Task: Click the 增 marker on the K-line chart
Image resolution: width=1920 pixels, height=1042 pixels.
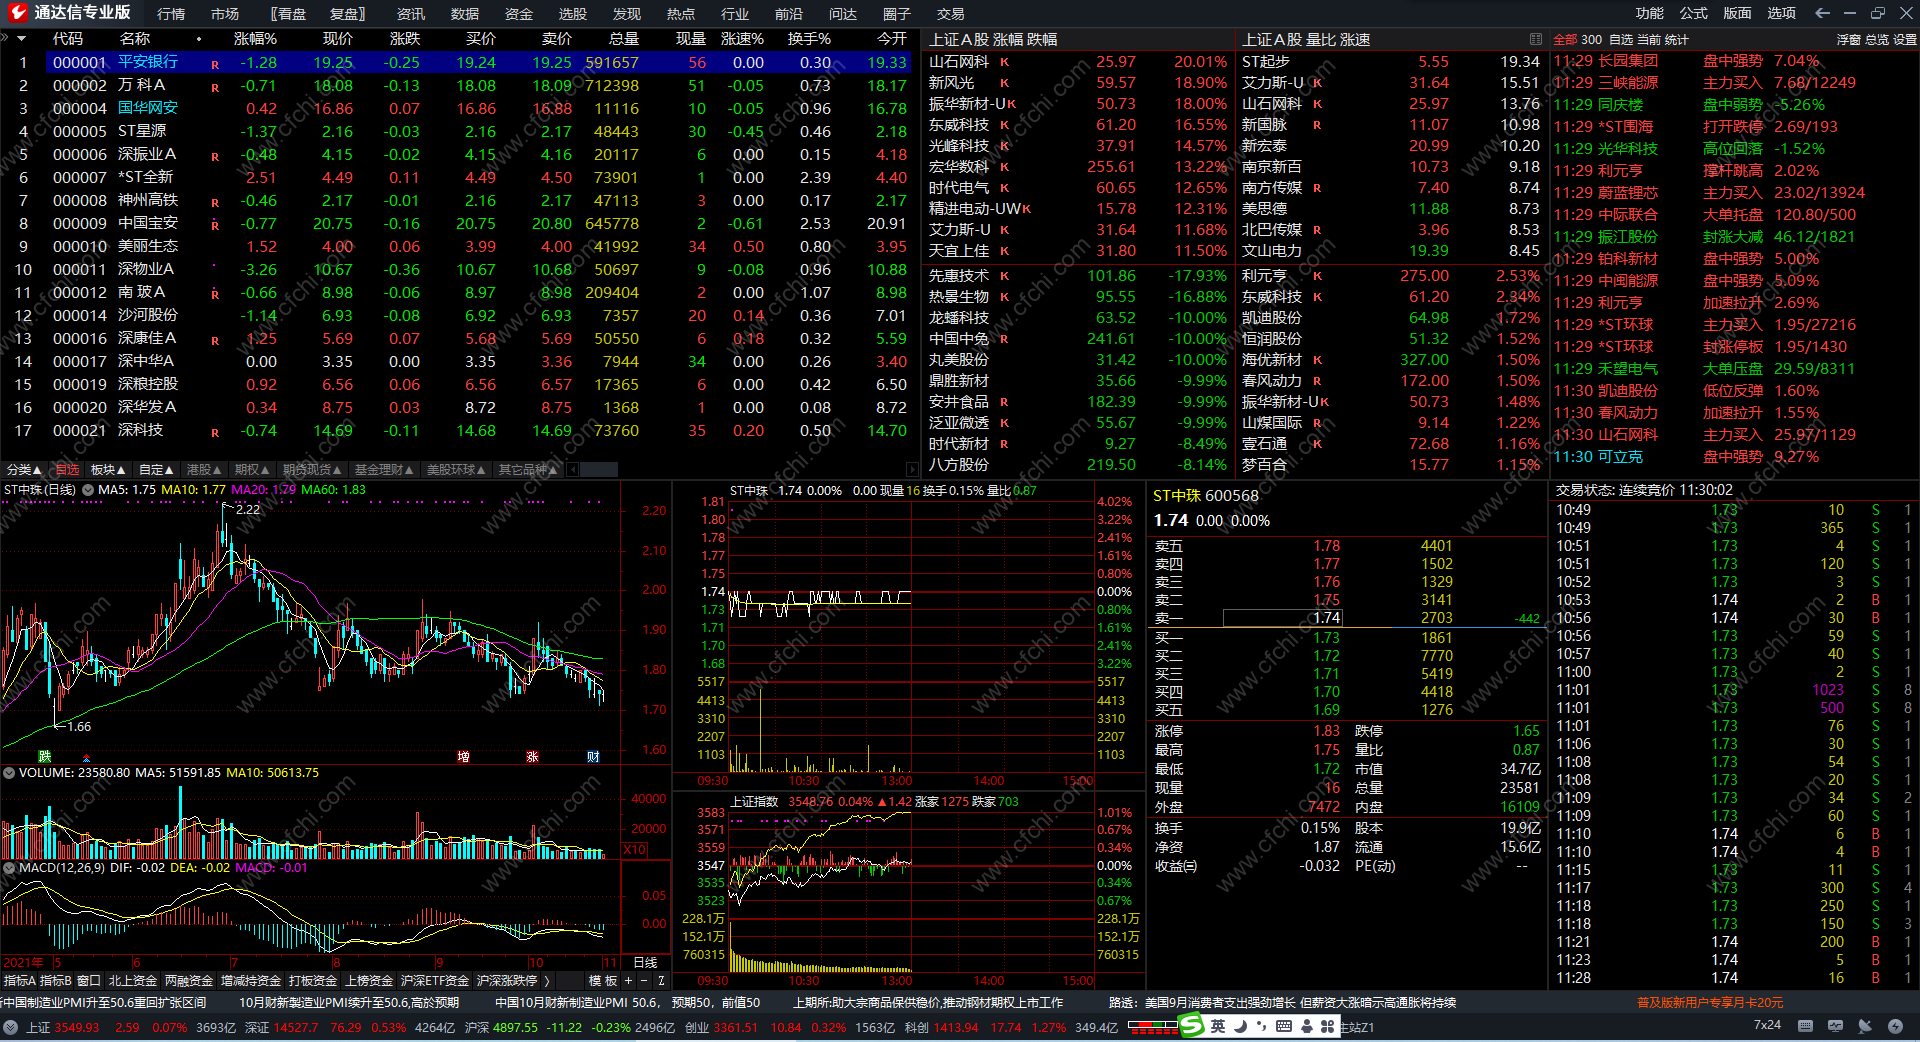Action: pyautogui.click(x=463, y=756)
